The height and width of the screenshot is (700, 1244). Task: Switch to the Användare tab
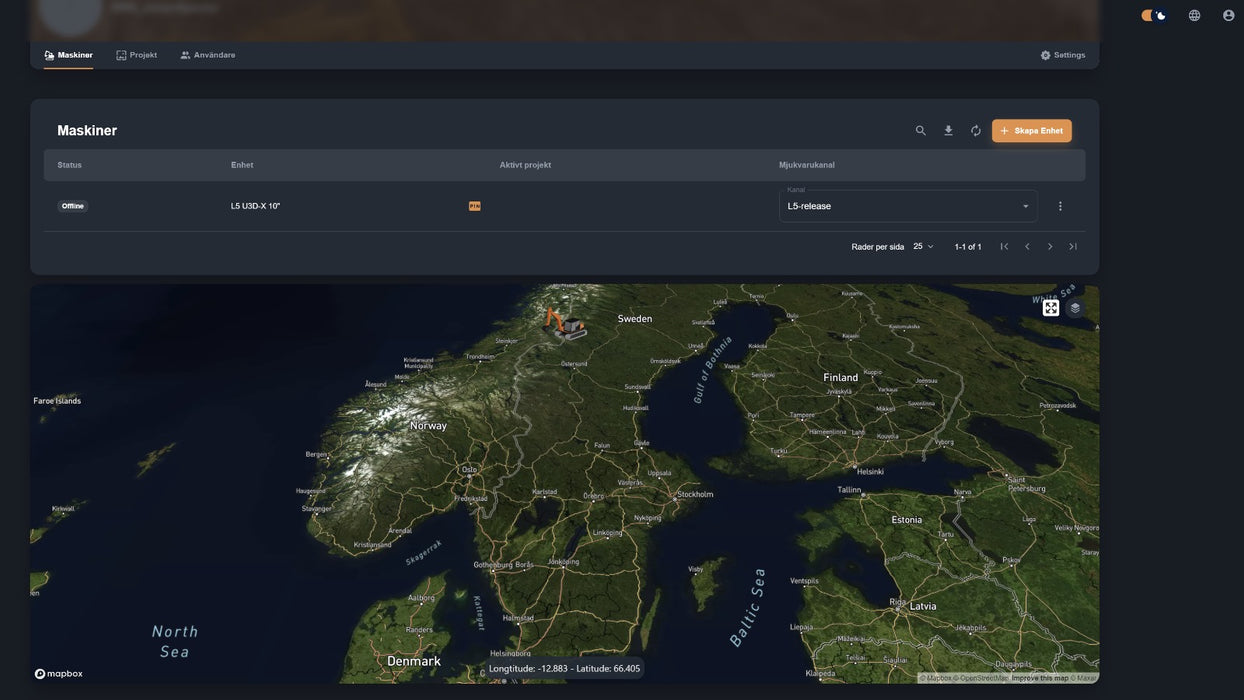tap(207, 55)
